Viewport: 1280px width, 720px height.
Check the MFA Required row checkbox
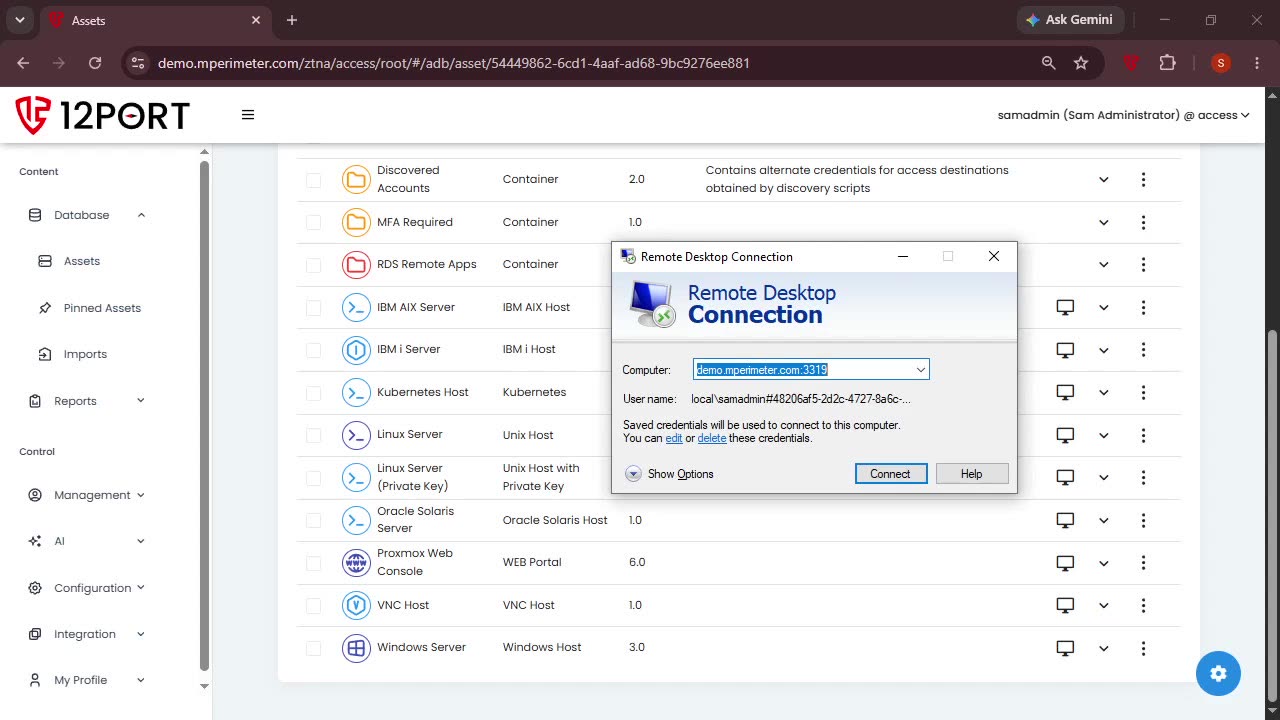pos(314,222)
